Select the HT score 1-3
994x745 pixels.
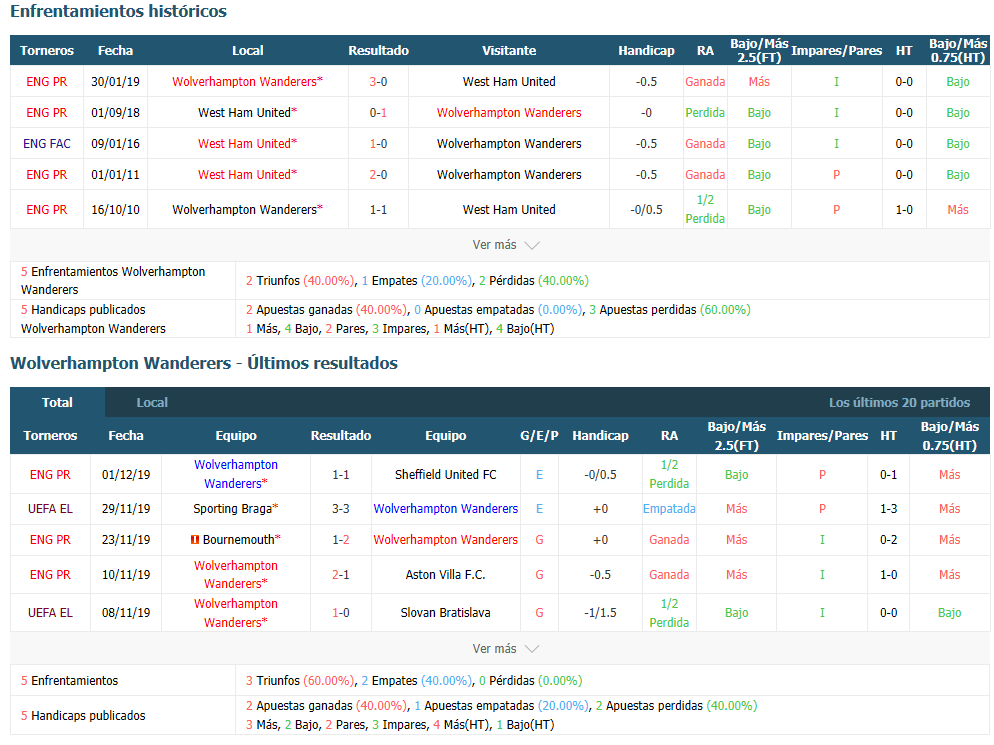pyautogui.click(x=888, y=509)
